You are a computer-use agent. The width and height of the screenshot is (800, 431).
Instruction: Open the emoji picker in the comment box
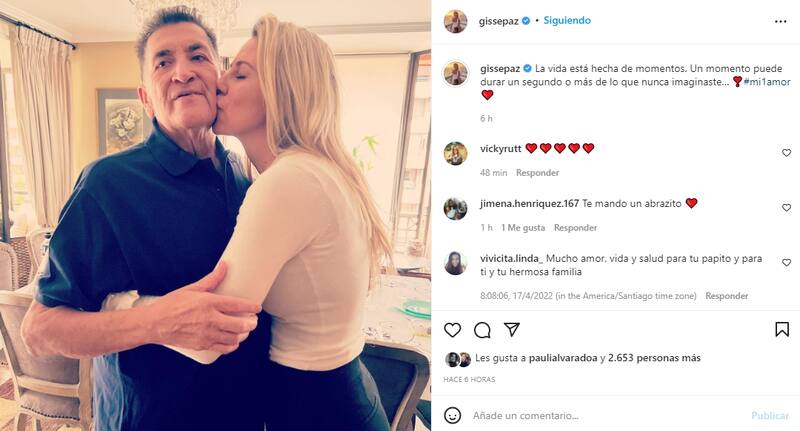(453, 415)
